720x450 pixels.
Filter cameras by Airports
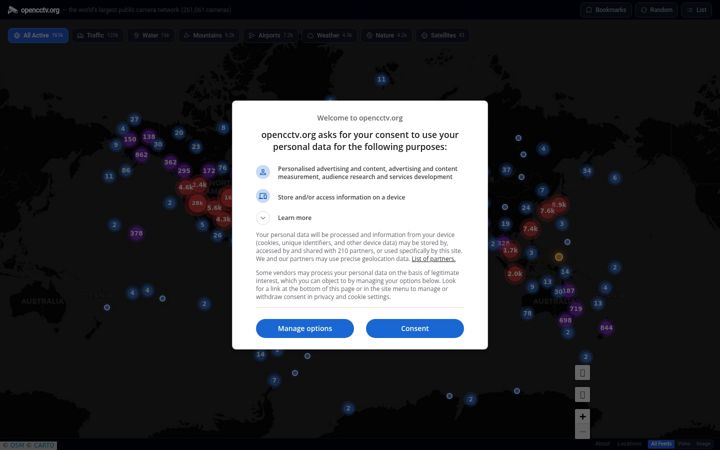[270, 35]
